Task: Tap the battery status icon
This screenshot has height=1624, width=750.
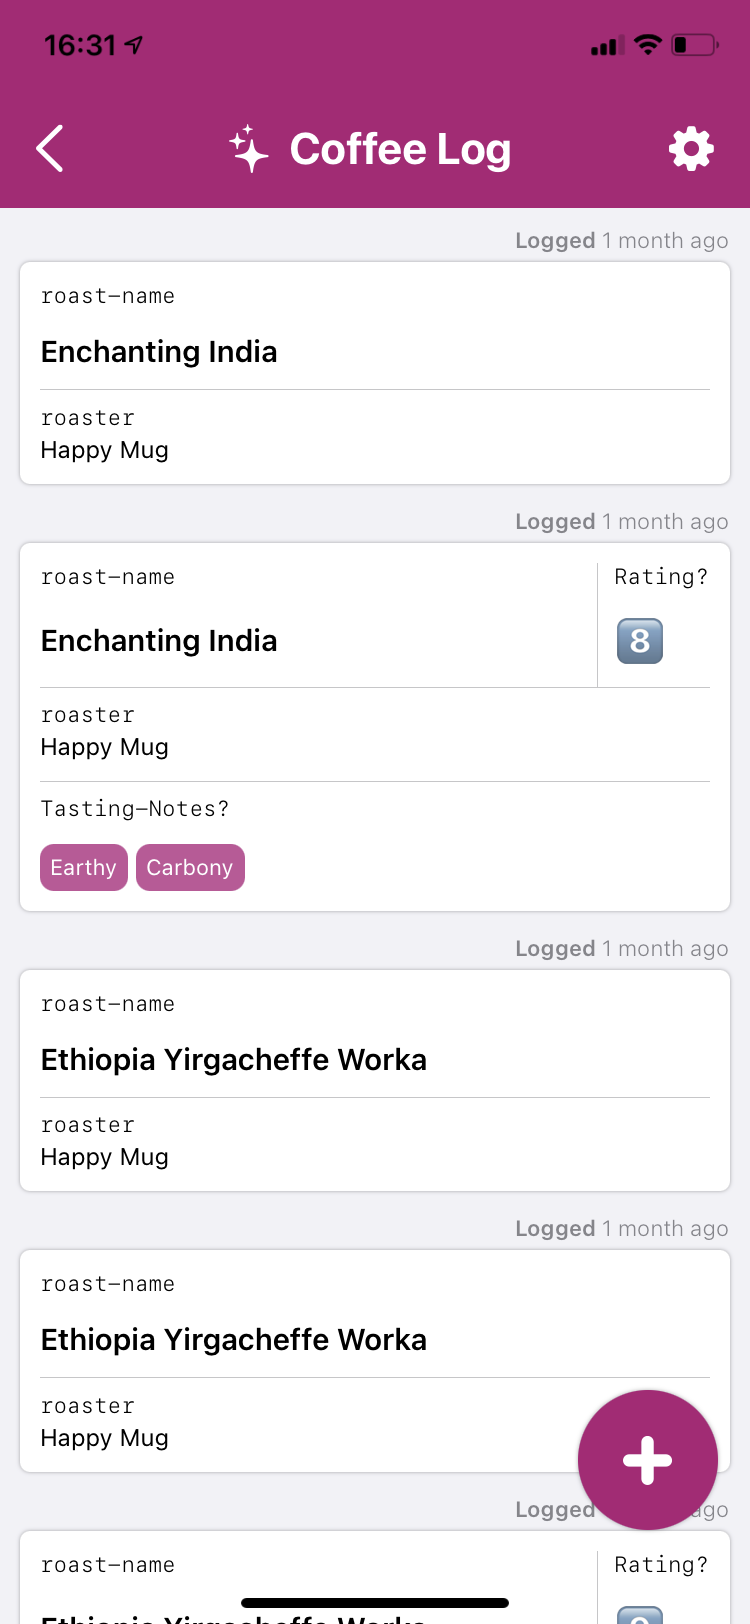Action: pyautogui.click(x=695, y=45)
